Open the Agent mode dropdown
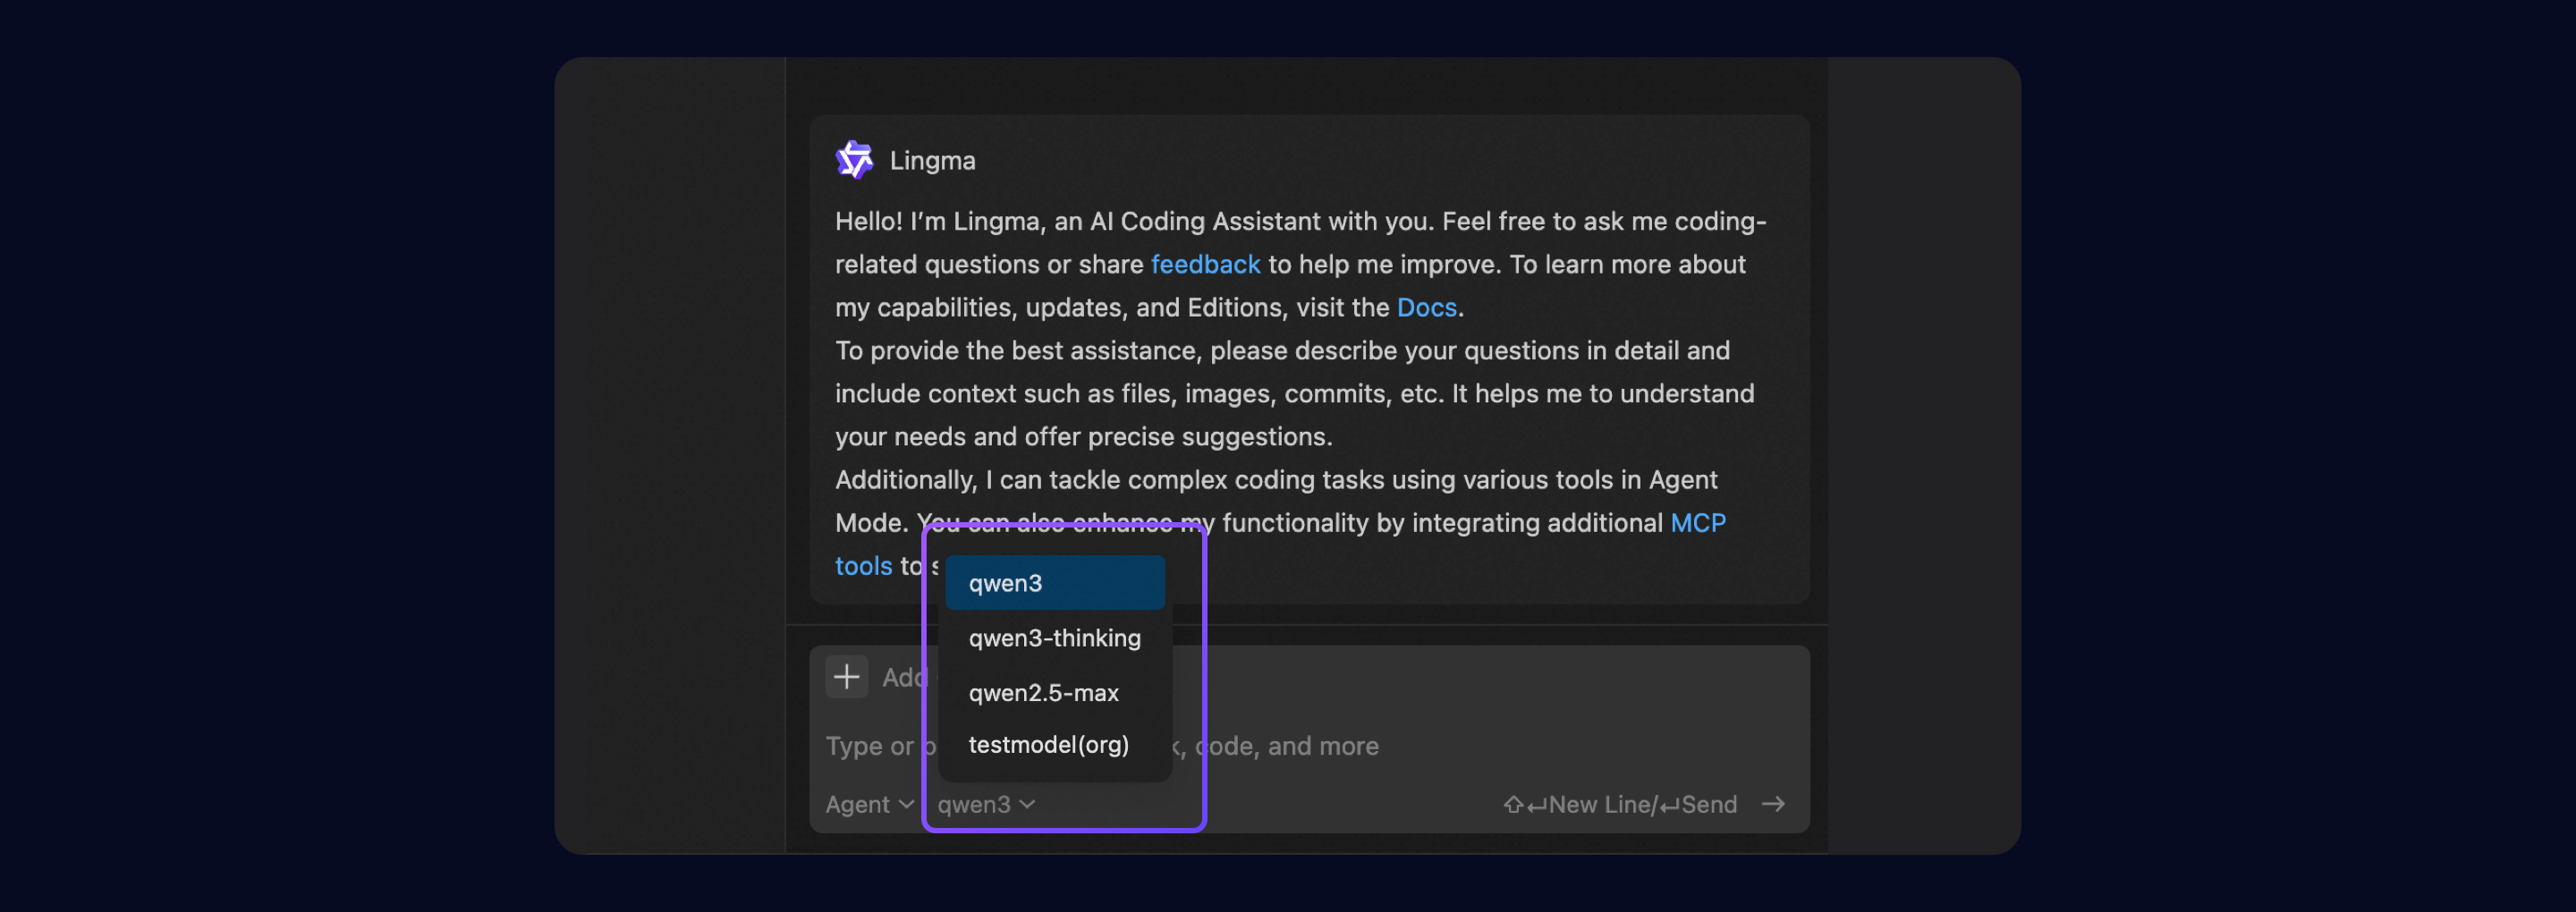 coord(868,804)
